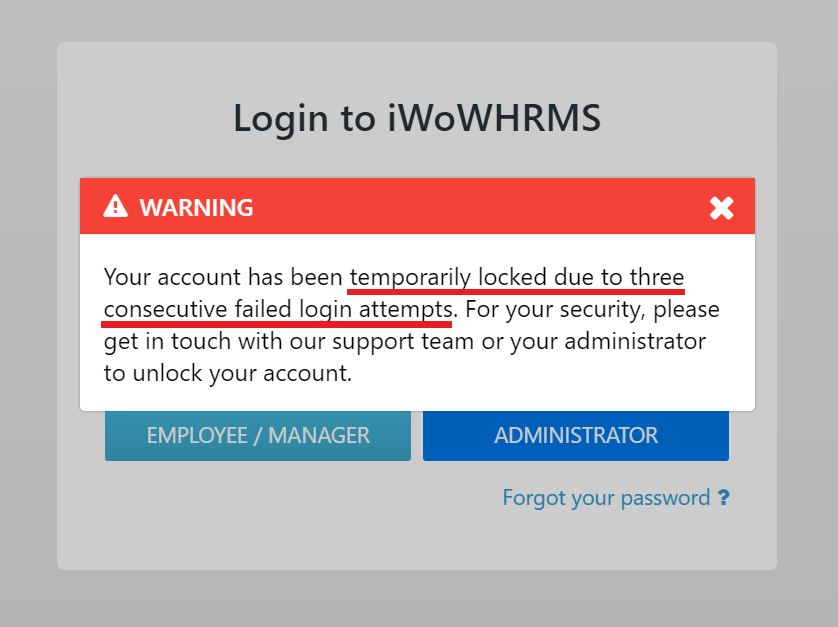Open the Forgot your password link
The height and width of the screenshot is (627, 838).
(607, 498)
